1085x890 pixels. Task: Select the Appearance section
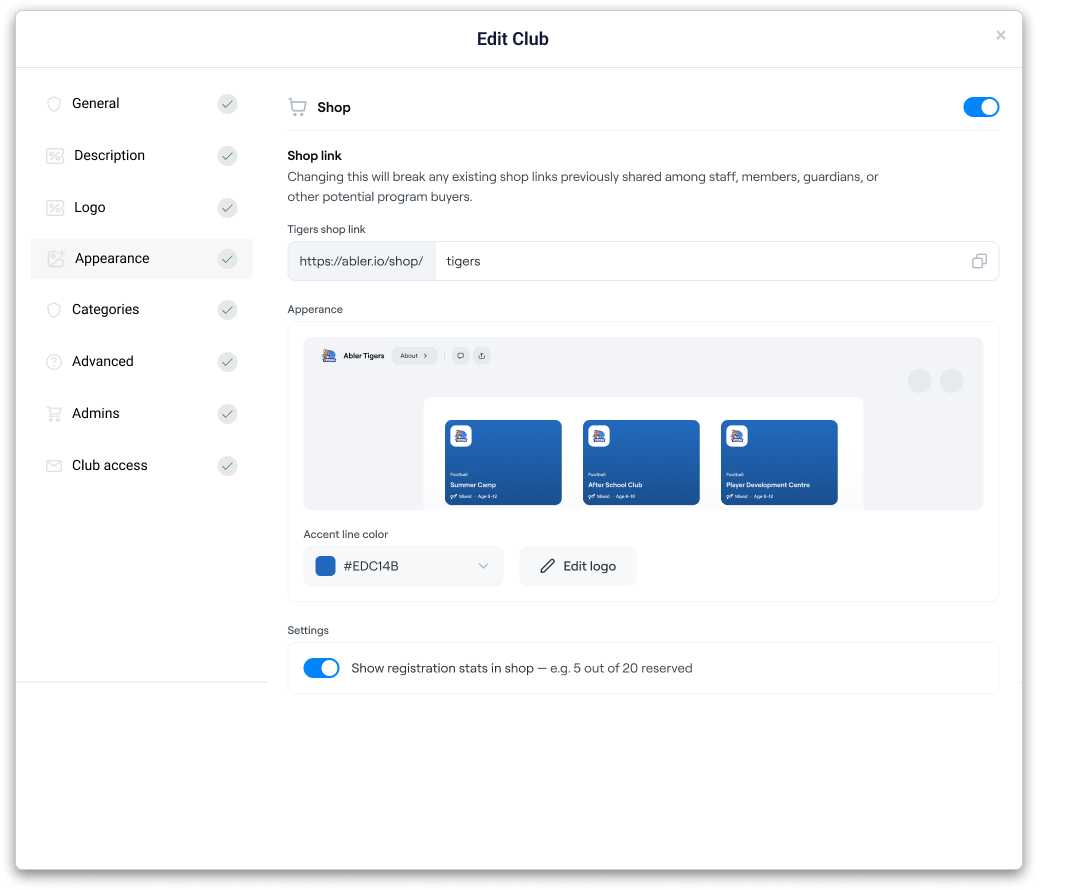tap(142, 259)
